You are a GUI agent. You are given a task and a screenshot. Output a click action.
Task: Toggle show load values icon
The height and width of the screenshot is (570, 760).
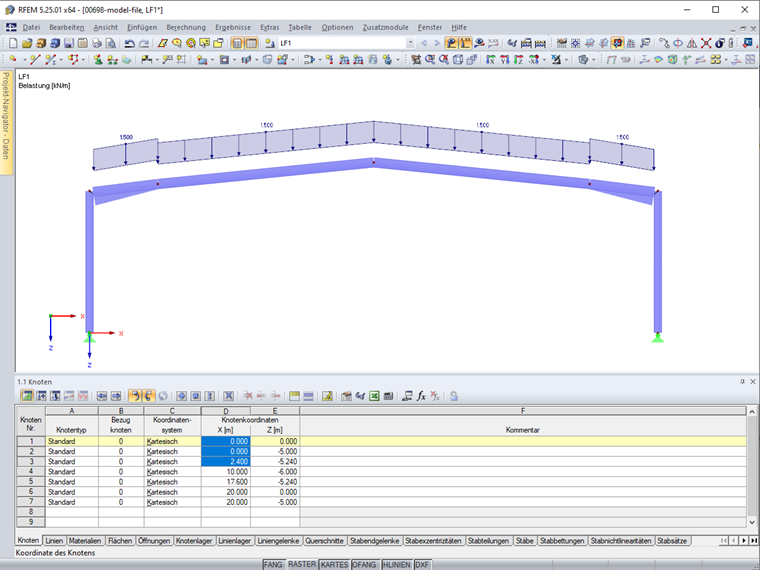pyautogui.click(x=465, y=43)
